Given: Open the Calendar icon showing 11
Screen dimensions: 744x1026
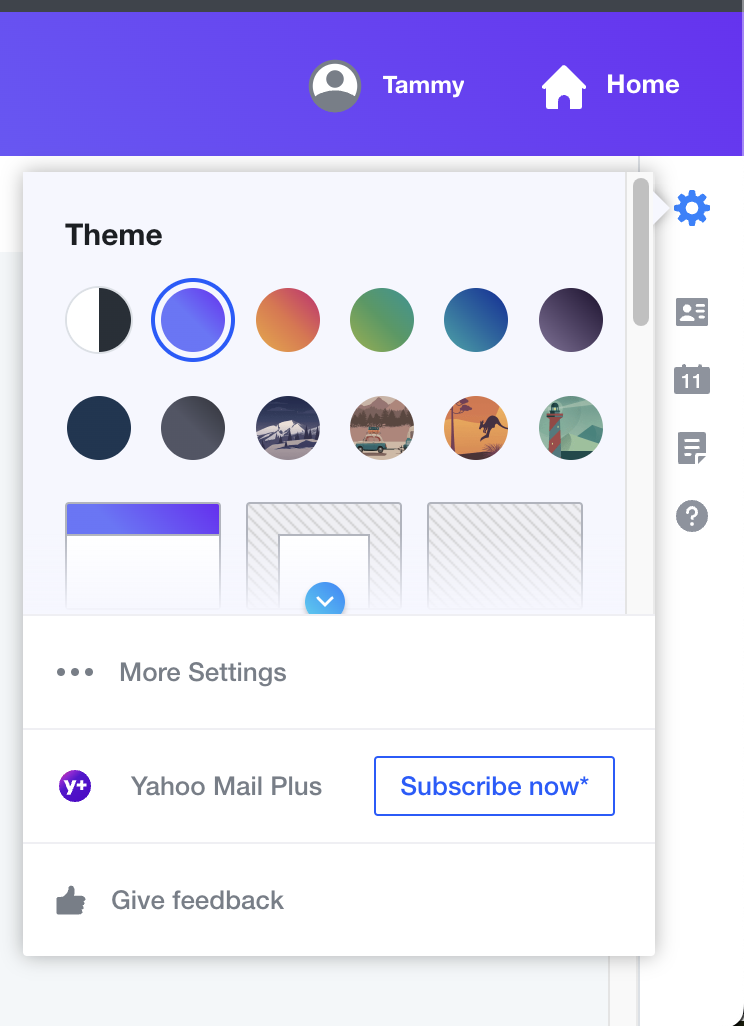Looking at the screenshot, I should pos(692,380).
